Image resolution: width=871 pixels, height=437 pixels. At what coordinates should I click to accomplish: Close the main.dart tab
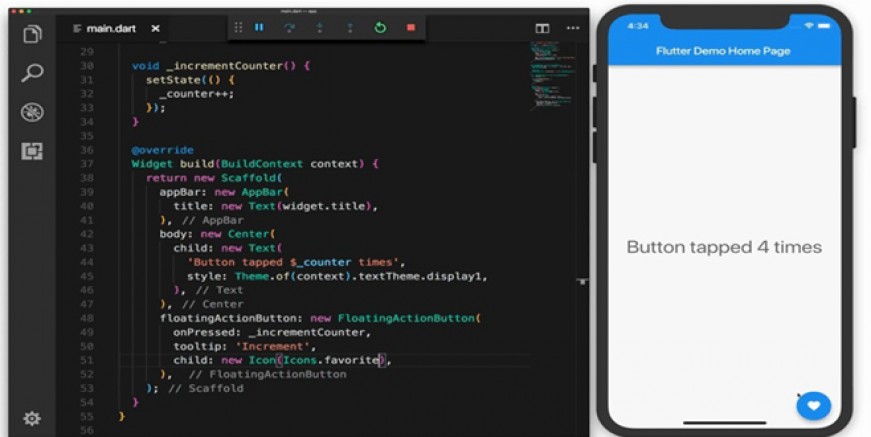pyautogui.click(x=156, y=28)
